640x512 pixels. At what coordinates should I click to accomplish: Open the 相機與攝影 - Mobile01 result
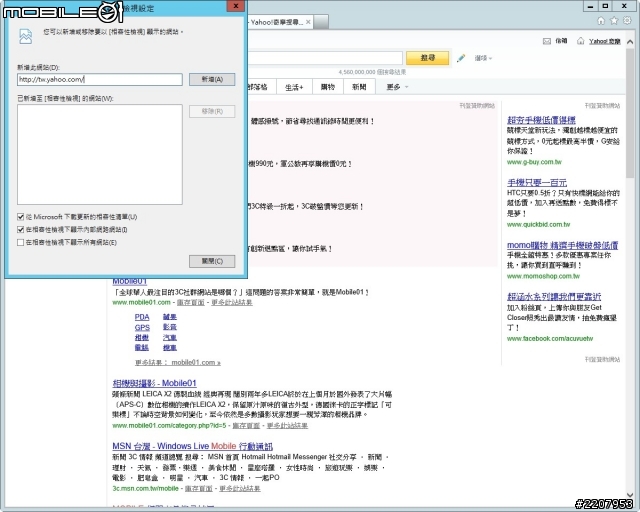click(154, 383)
